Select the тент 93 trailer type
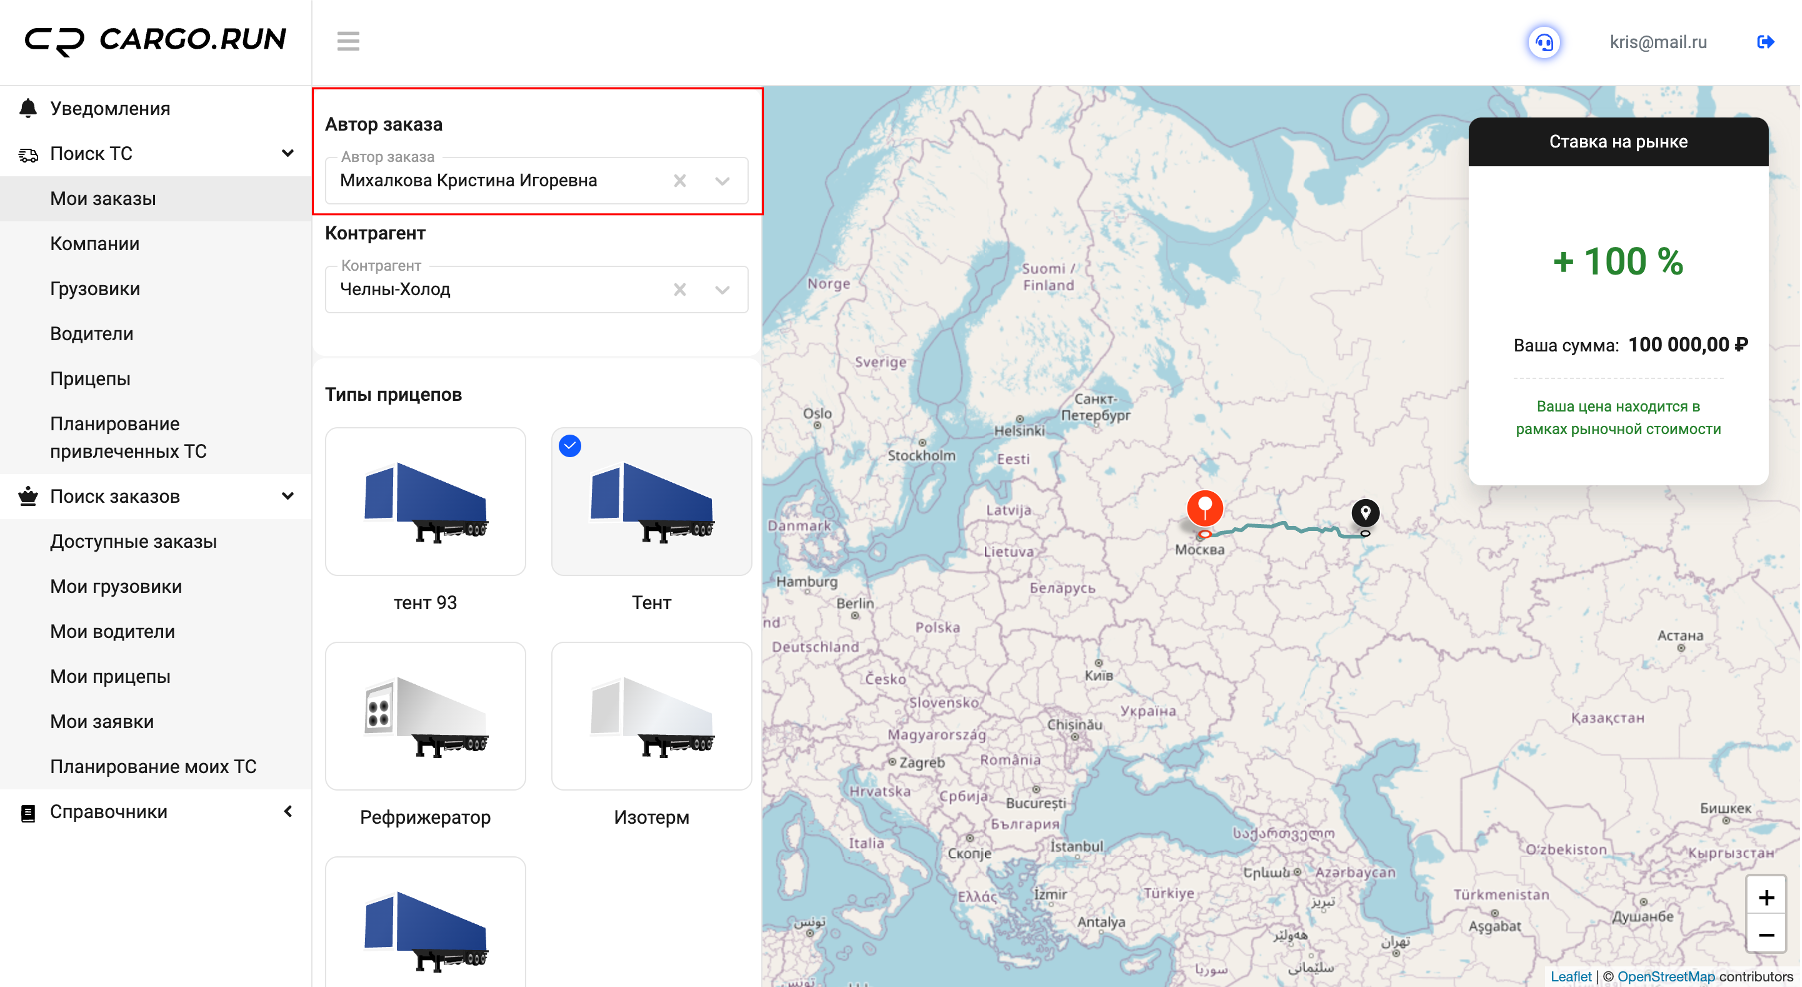The height and width of the screenshot is (987, 1802). 425,502
